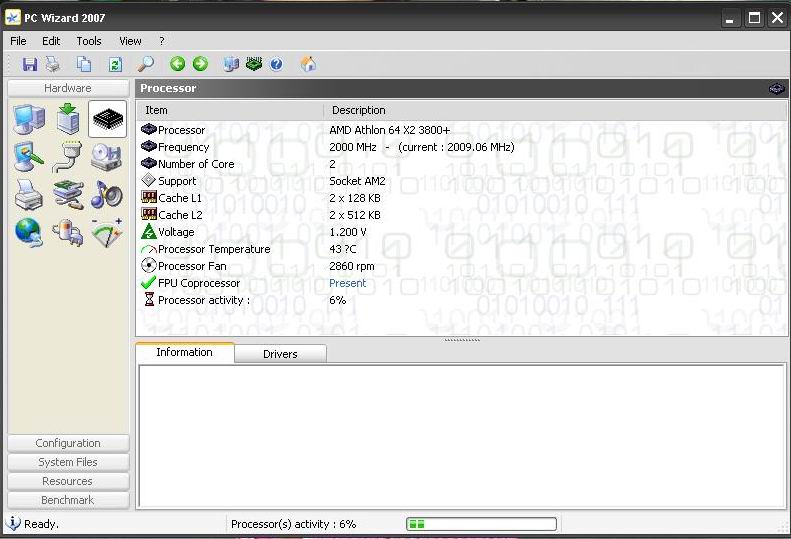Open the Mainboard icon with green arrow
The height and width of the screenshot is (539, 791).
(68, 119)
